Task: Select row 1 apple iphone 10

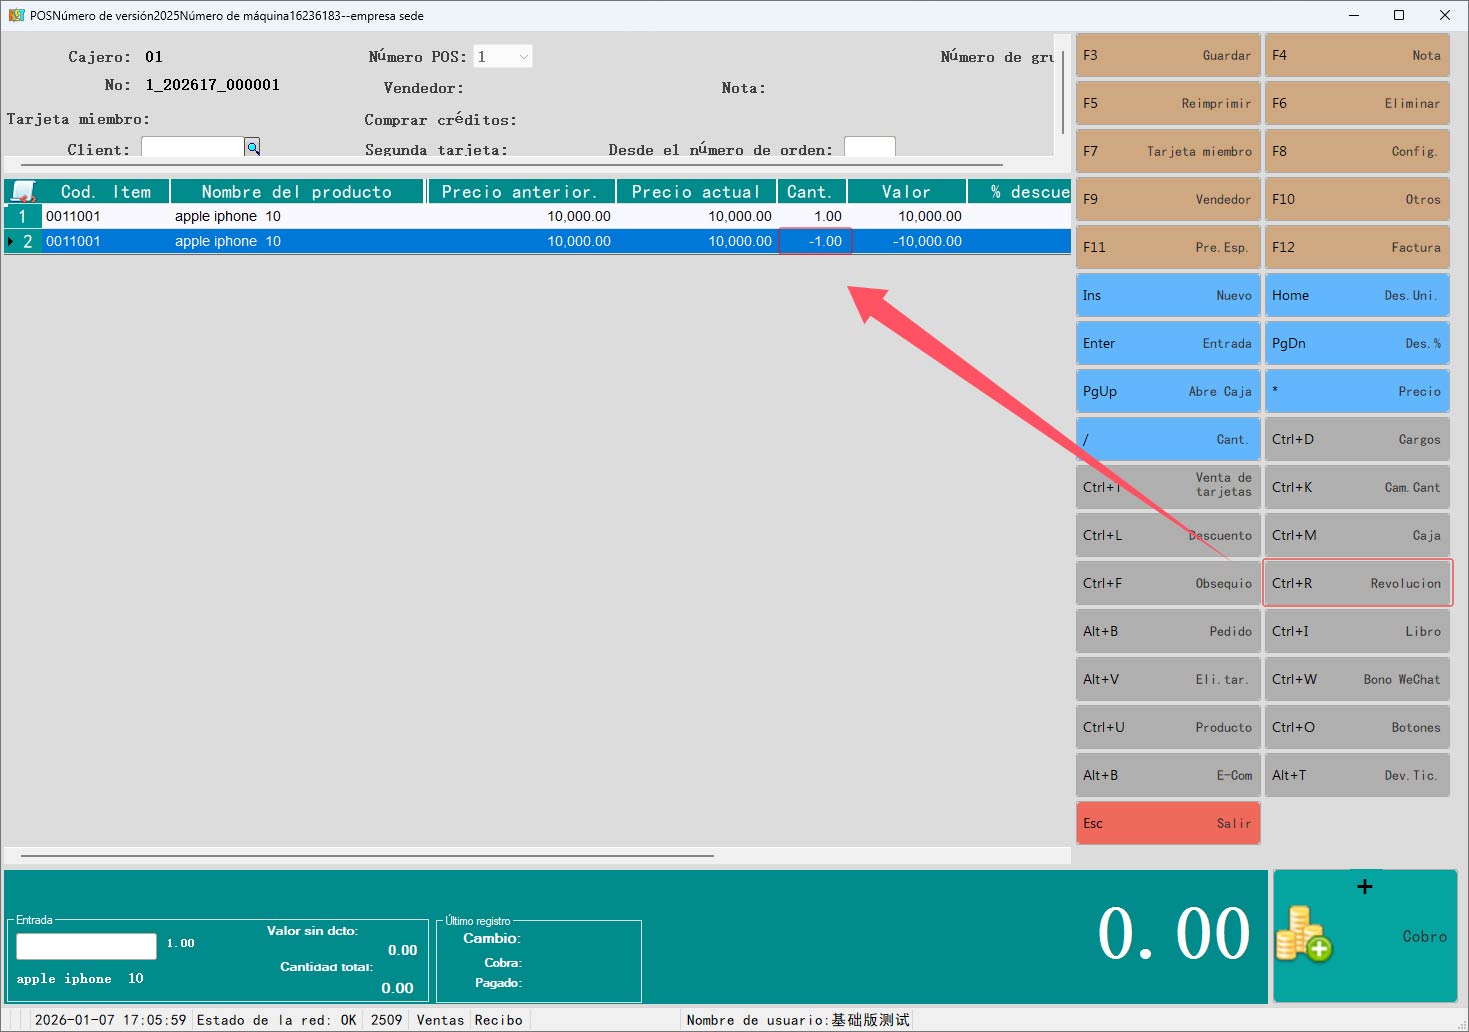Action: pyautogui.click(x=228, y=216)
